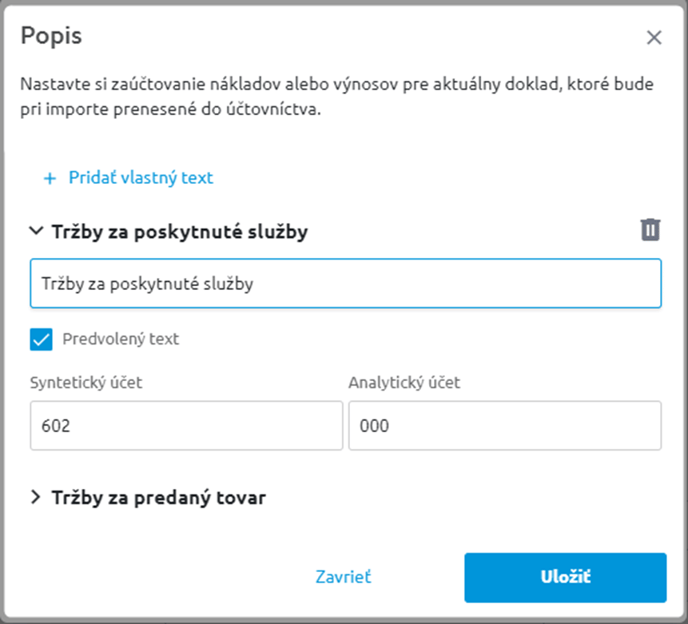Image resolution: width=688 pixels, height=624 pixels.
Task: Click the Zavrieť button
Action: point(343,577)
